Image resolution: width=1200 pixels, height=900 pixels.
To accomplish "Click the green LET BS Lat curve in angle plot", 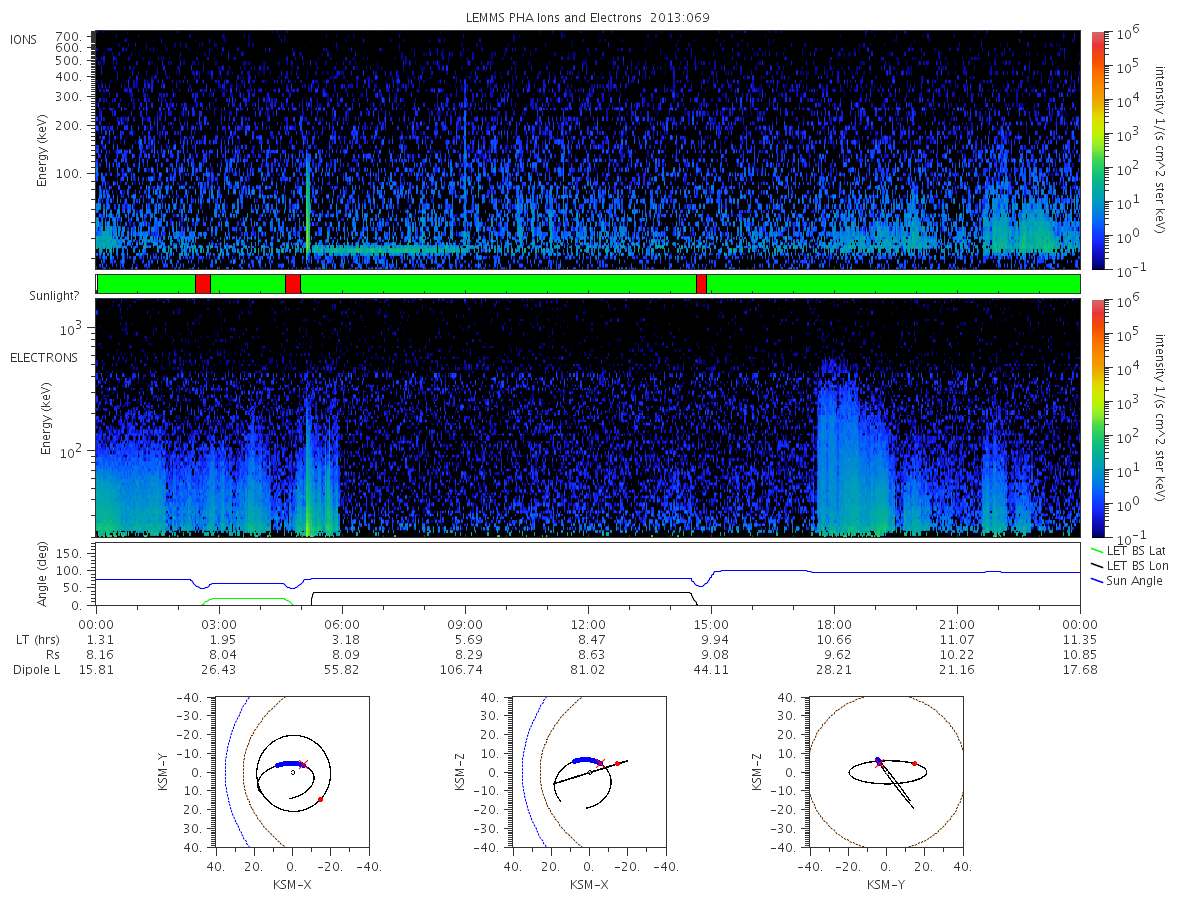I will 245,599.
